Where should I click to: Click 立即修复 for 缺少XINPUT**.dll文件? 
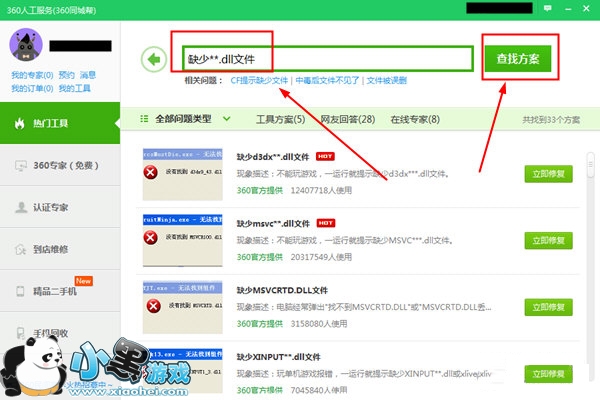click(x=548, y=374)
